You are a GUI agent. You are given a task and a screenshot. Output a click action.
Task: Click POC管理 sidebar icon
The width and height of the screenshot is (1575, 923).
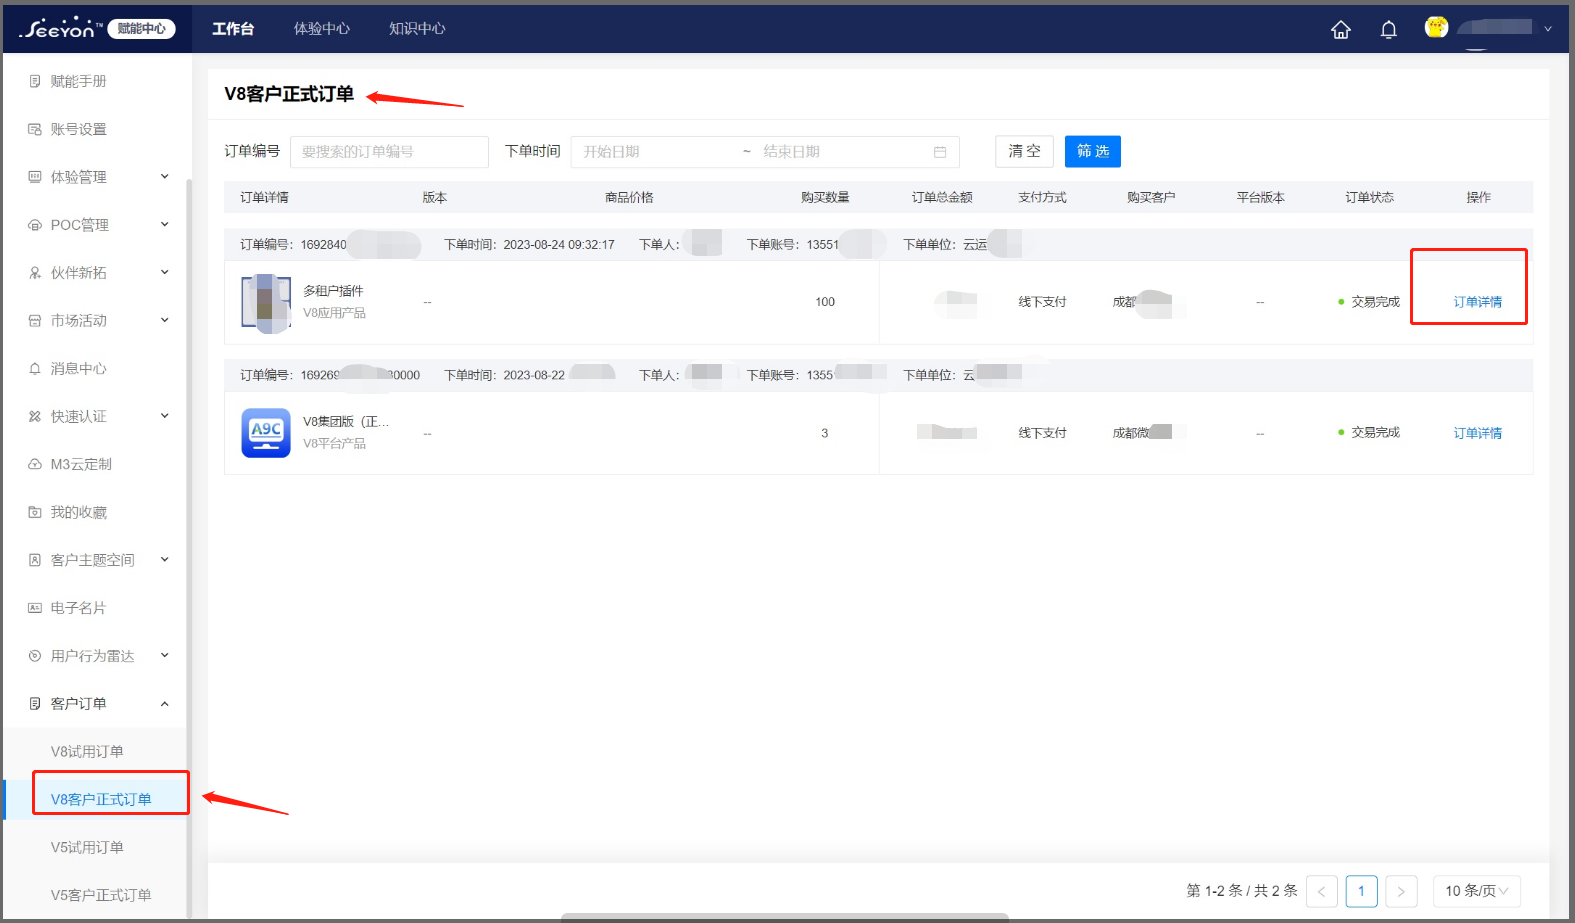point(35,225)
